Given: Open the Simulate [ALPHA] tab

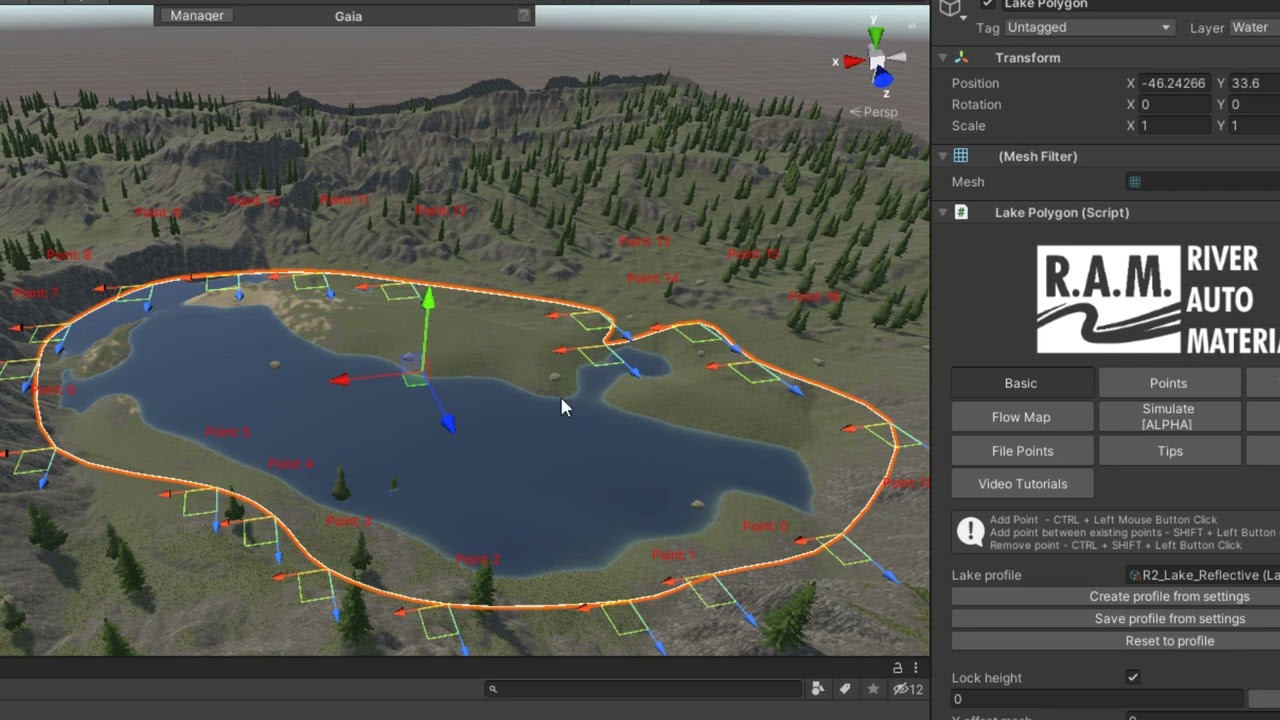Looking at the screenshot, I should pyautogui.click(x=1168, y=417).
